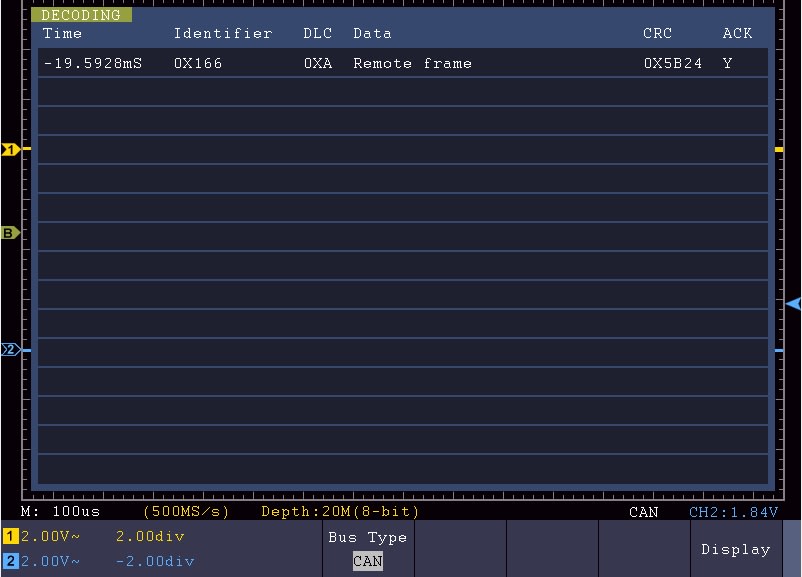Click the Time column header

pyautogui.click(x=62, y=33)
